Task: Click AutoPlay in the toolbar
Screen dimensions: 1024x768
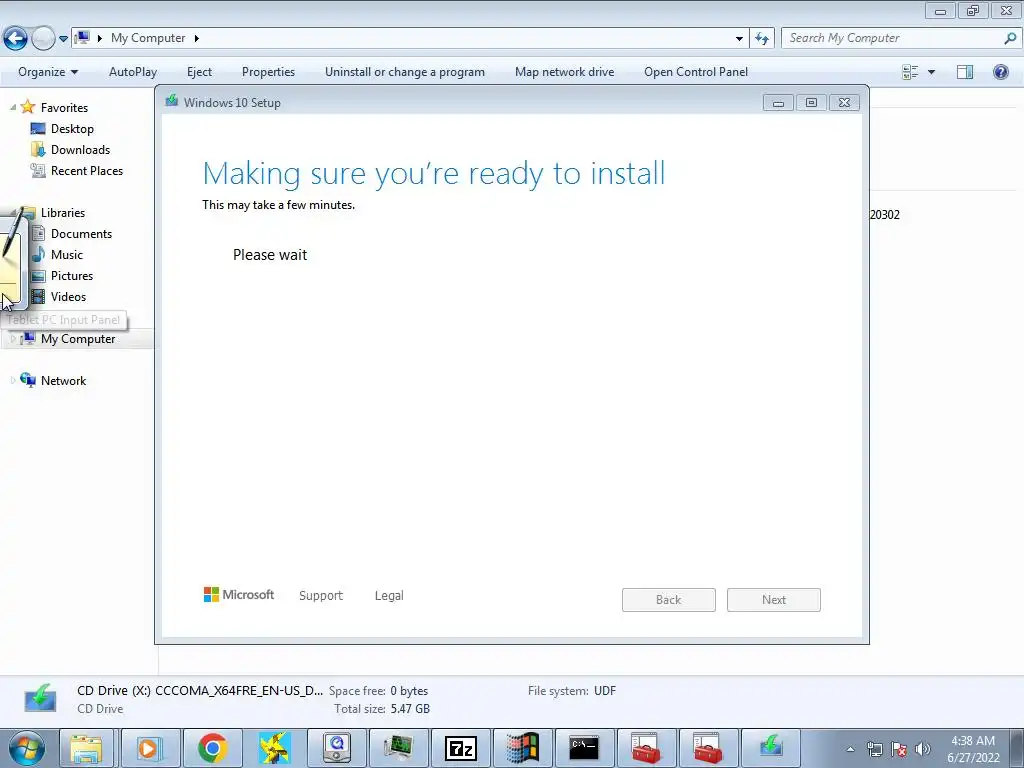Action: [x=133, y=72]
